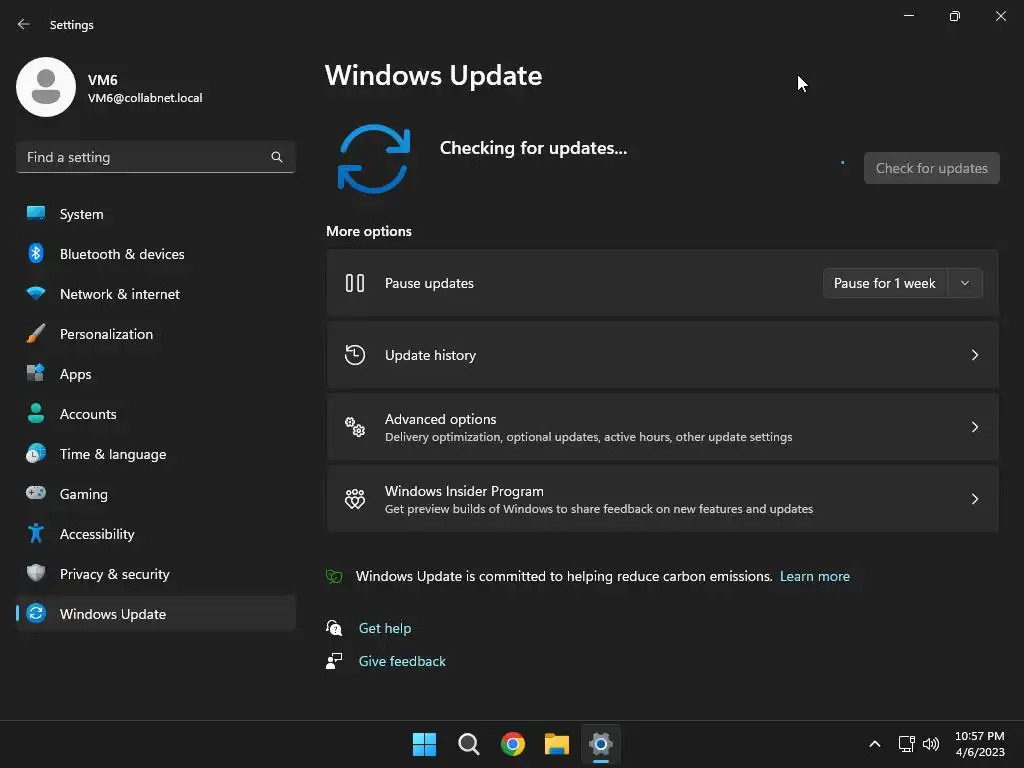The image size is (1024, 768).
Task: Open the Get help link
Action: pos(385,628)
